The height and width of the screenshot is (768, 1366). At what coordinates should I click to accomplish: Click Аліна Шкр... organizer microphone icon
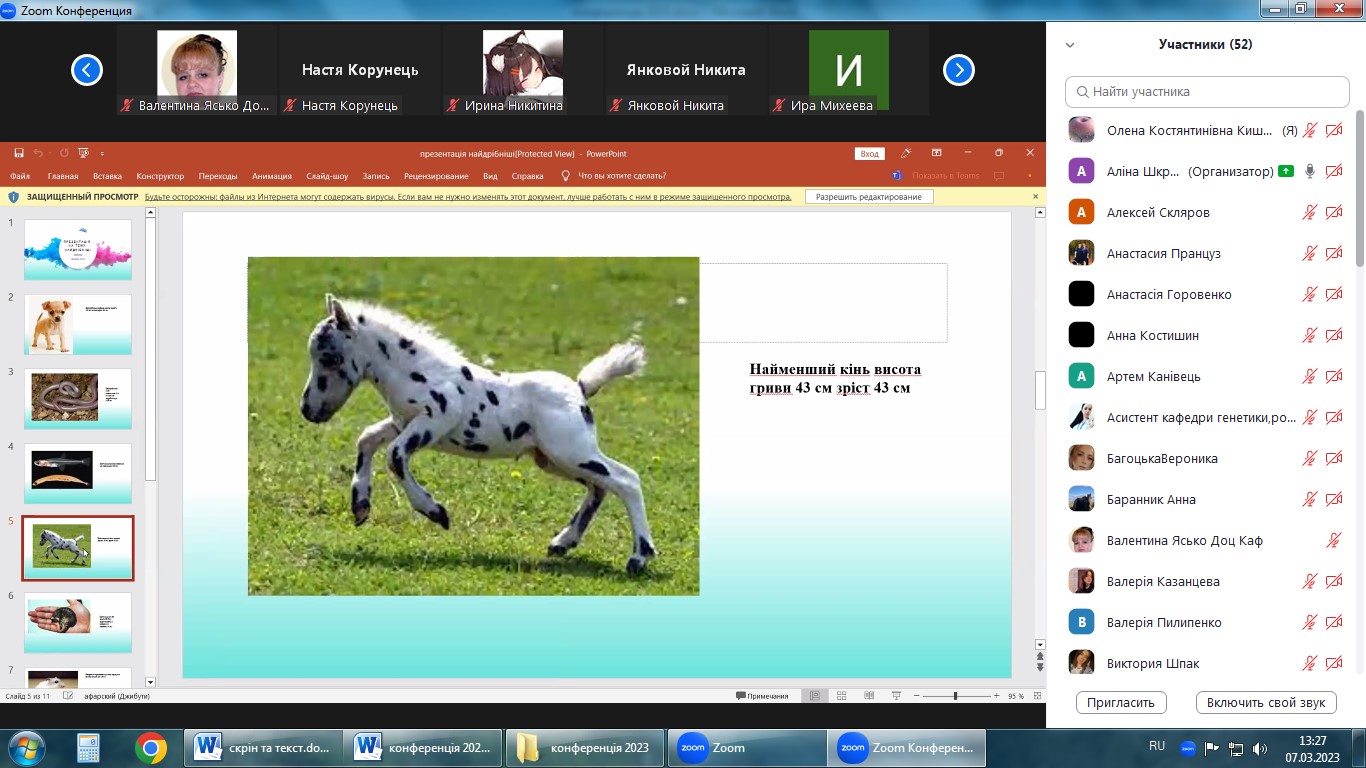1309,171
